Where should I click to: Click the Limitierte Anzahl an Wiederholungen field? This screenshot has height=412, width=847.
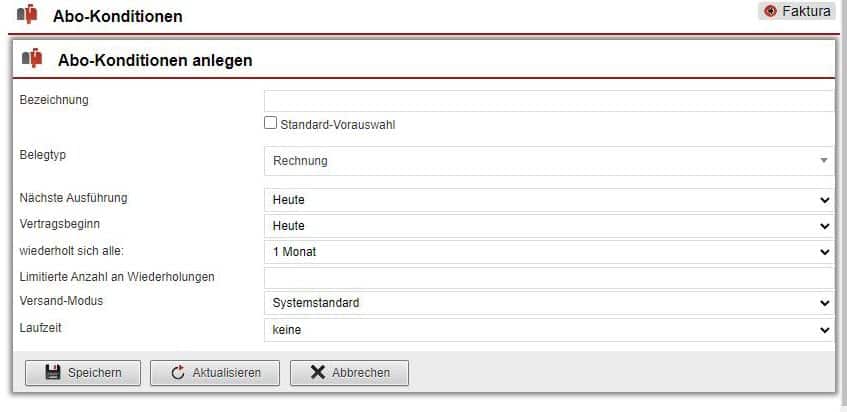tap(548, 278)
